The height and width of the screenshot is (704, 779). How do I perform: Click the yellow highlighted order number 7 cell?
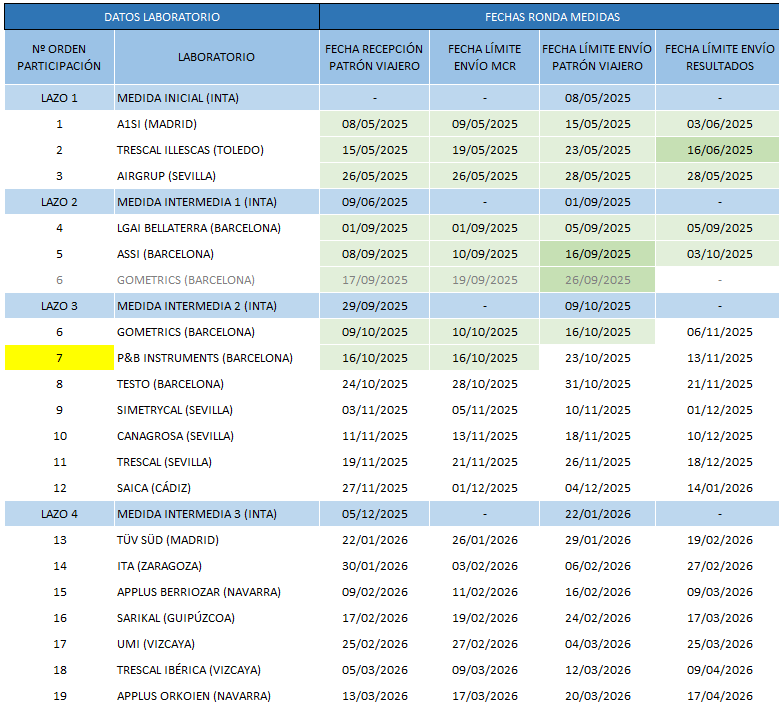(x=59, y=358)
